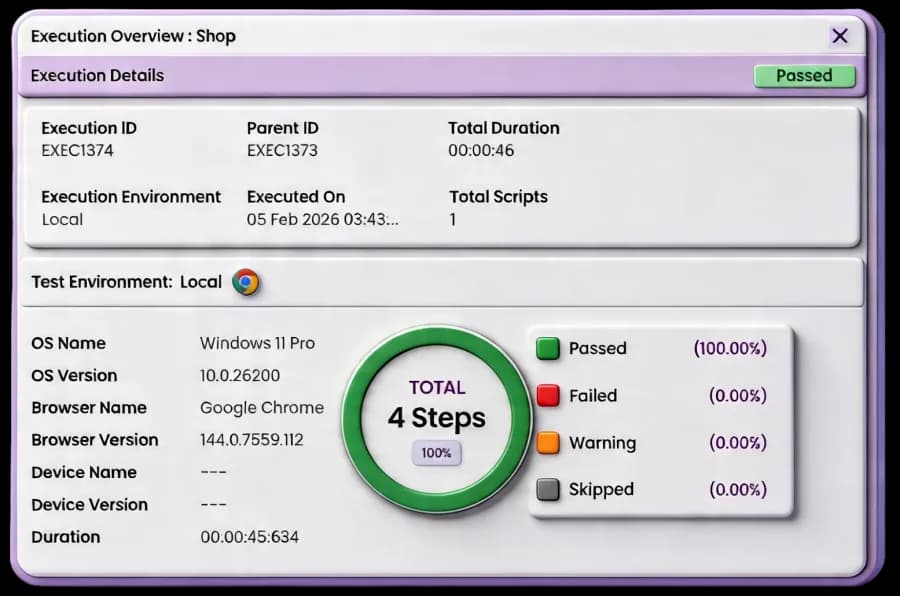This screenshot has height=596, width=900.
Task: Click Parent ID value EXEC1373
Action: pyautogui.click(x=282, y=150)
